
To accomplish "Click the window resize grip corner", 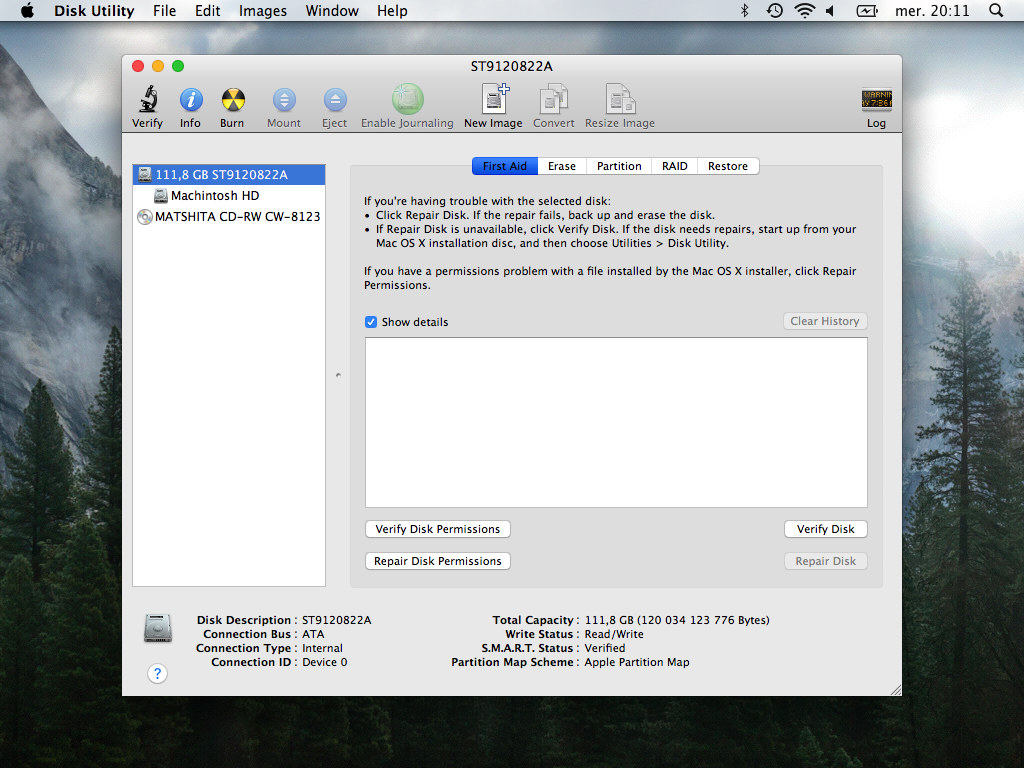I will pos(895,690).
